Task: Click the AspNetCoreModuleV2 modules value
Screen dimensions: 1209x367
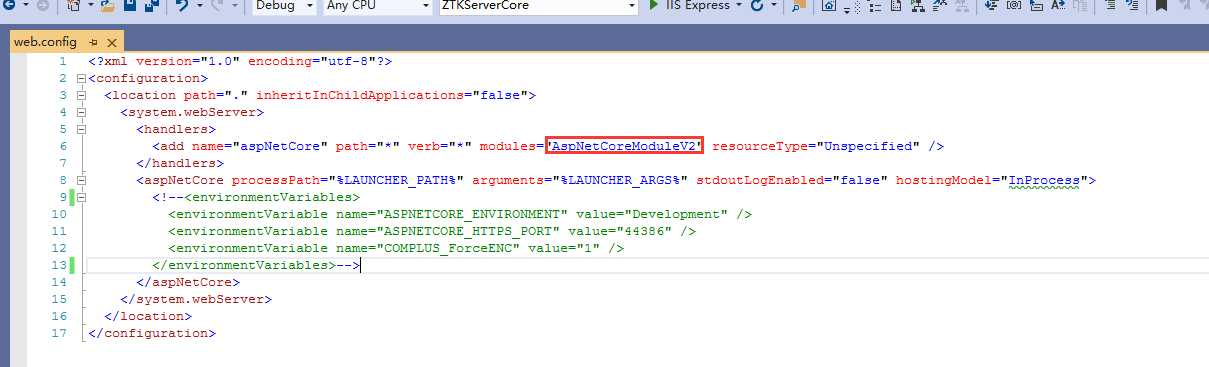Action: click(624, 146)
